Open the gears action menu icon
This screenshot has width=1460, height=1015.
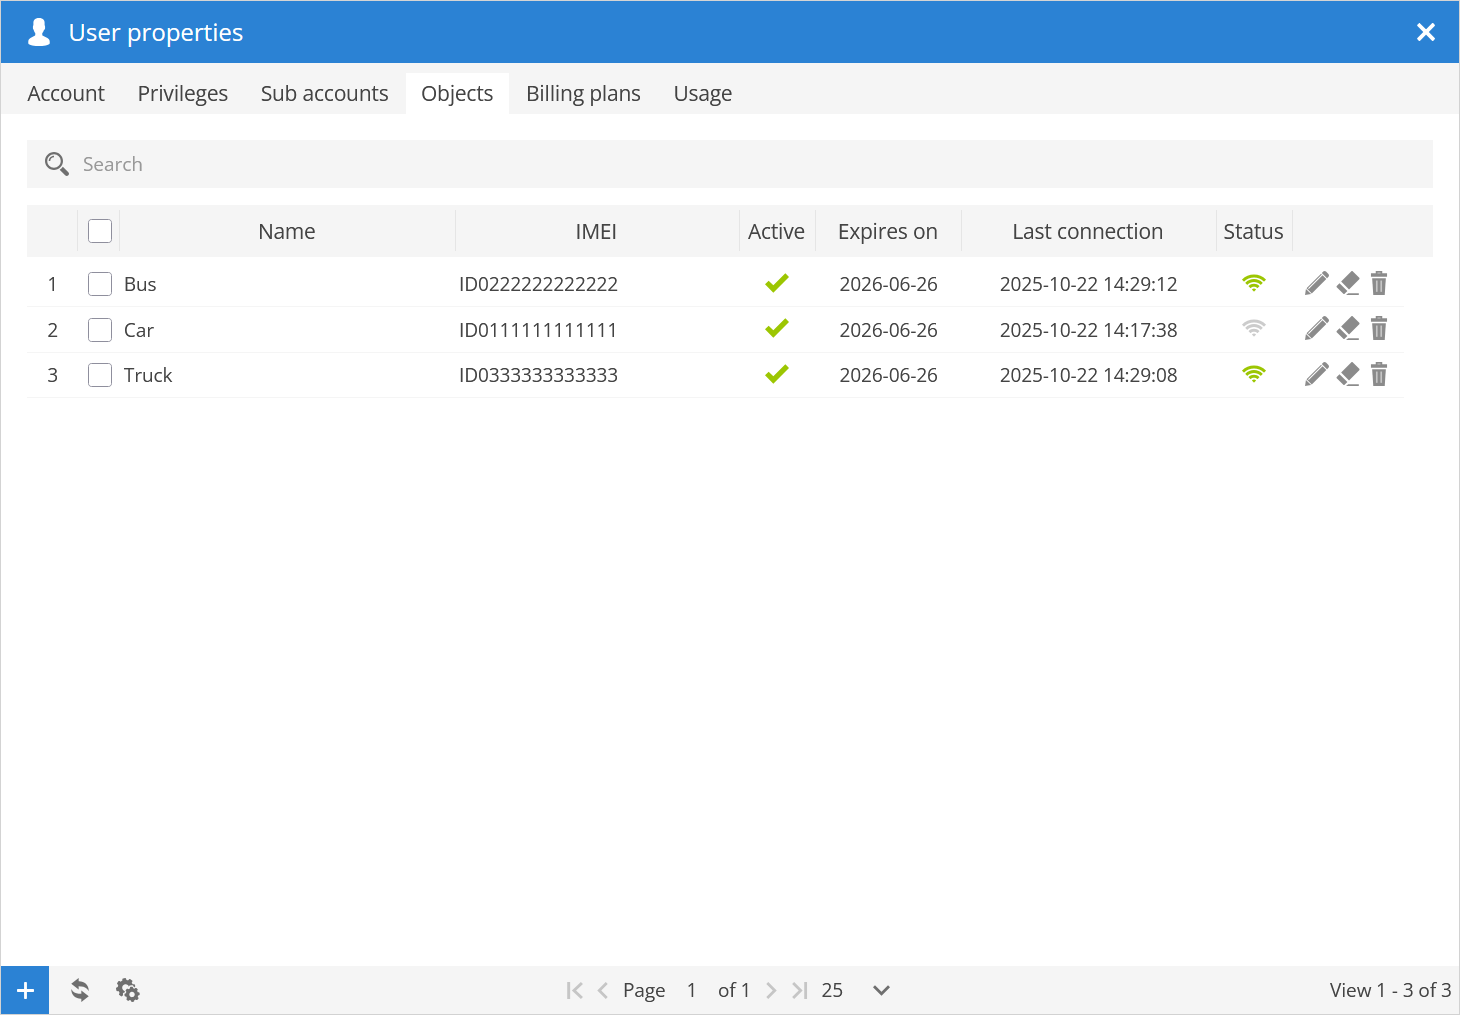point(128,990)
